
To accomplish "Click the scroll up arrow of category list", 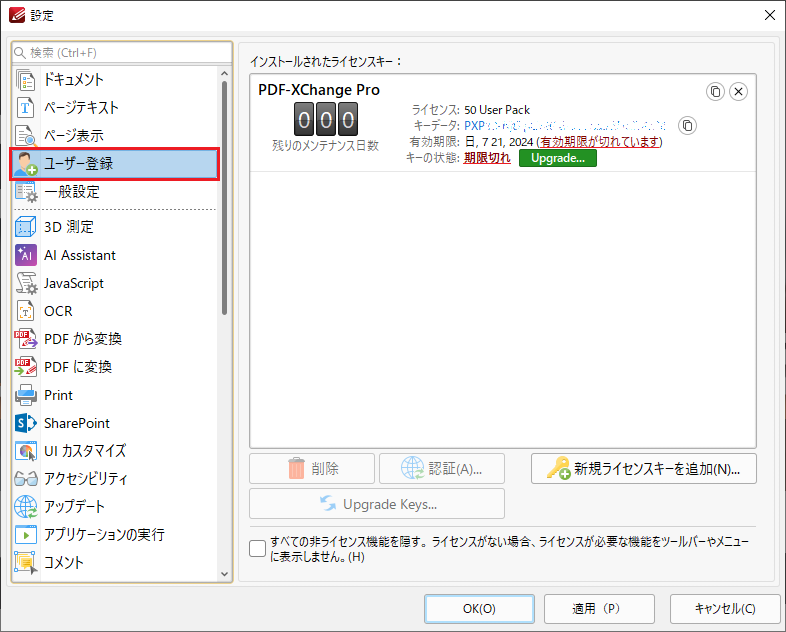I will pos(224,74).
